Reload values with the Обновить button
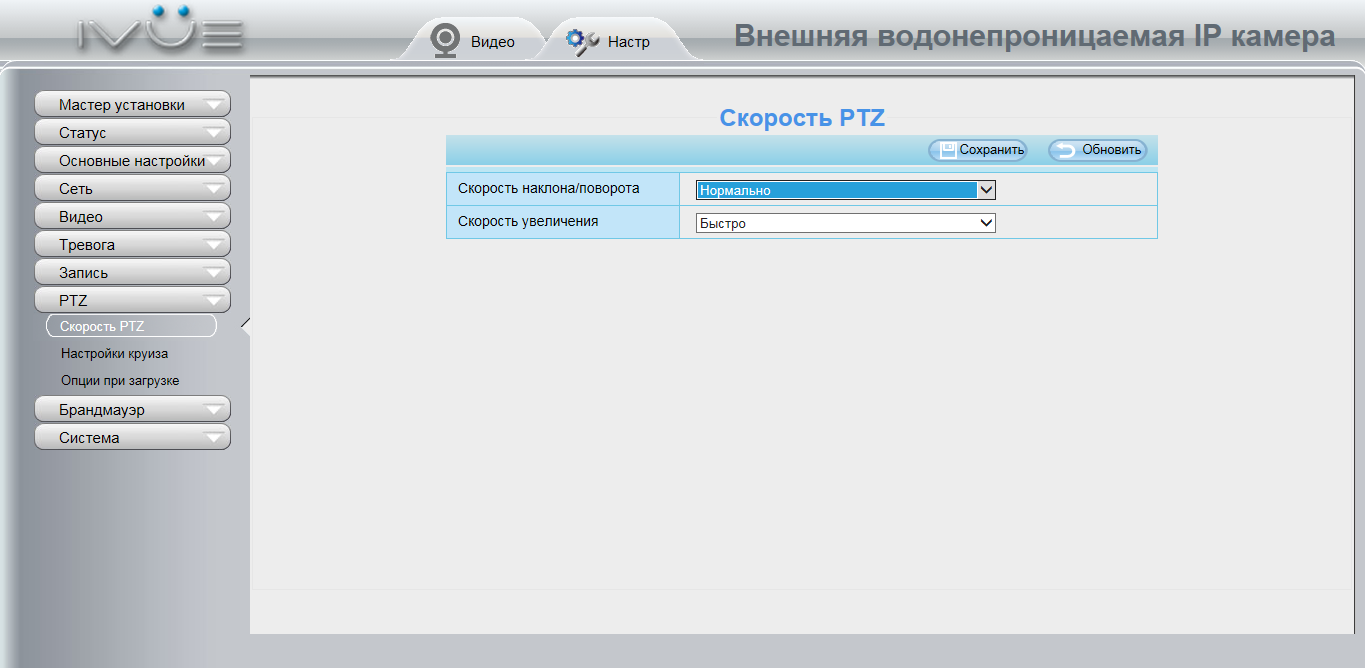1365x668 pixels. (1097, 150)
